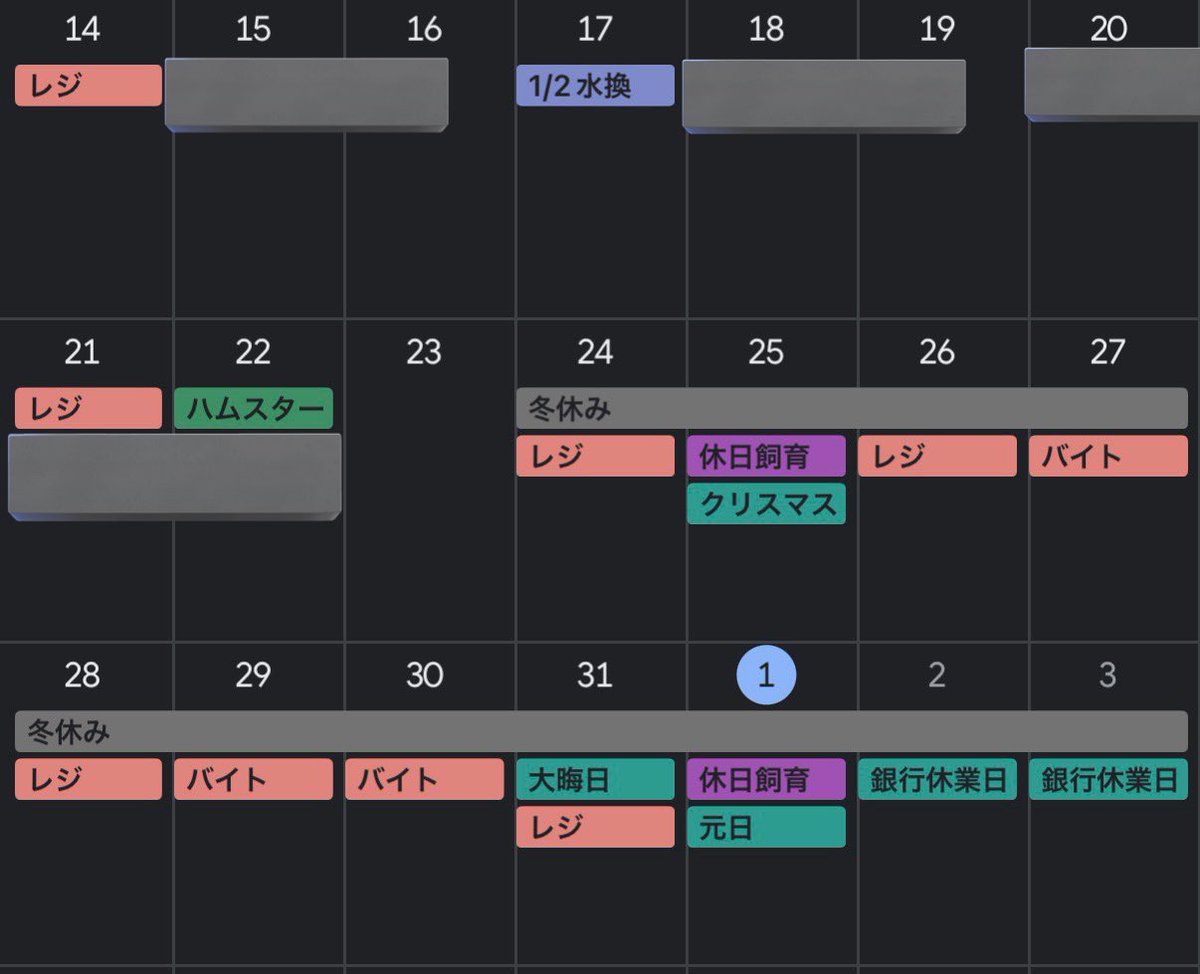Select date 28

click(x=82, y=675)
